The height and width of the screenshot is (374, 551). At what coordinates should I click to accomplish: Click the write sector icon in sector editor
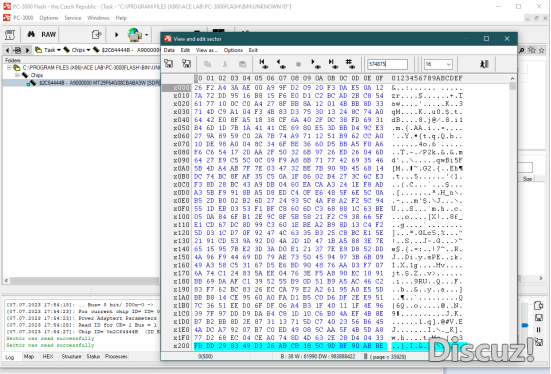coord(186,64)
